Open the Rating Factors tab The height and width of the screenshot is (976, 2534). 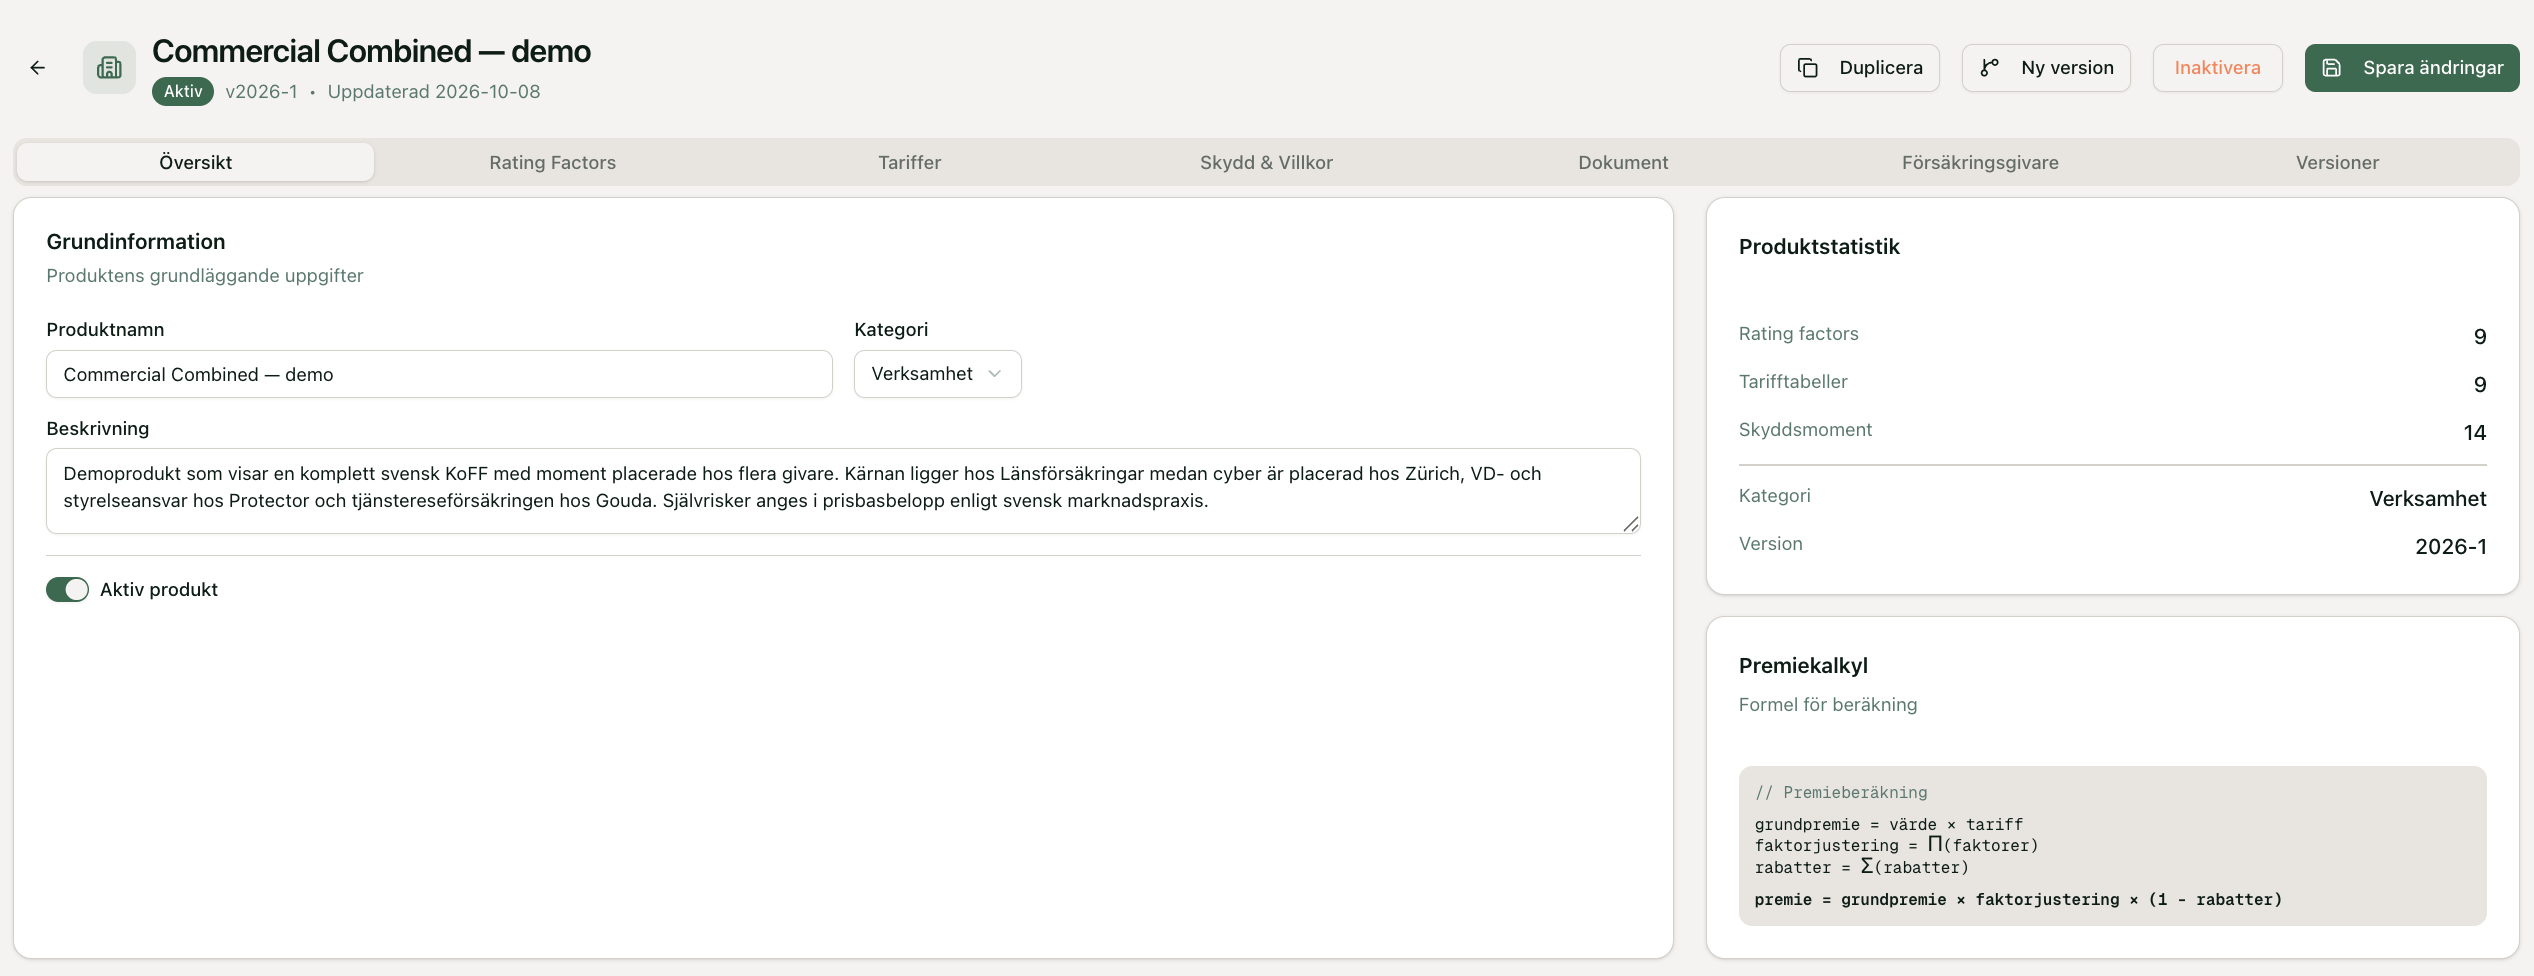[552, 162]
